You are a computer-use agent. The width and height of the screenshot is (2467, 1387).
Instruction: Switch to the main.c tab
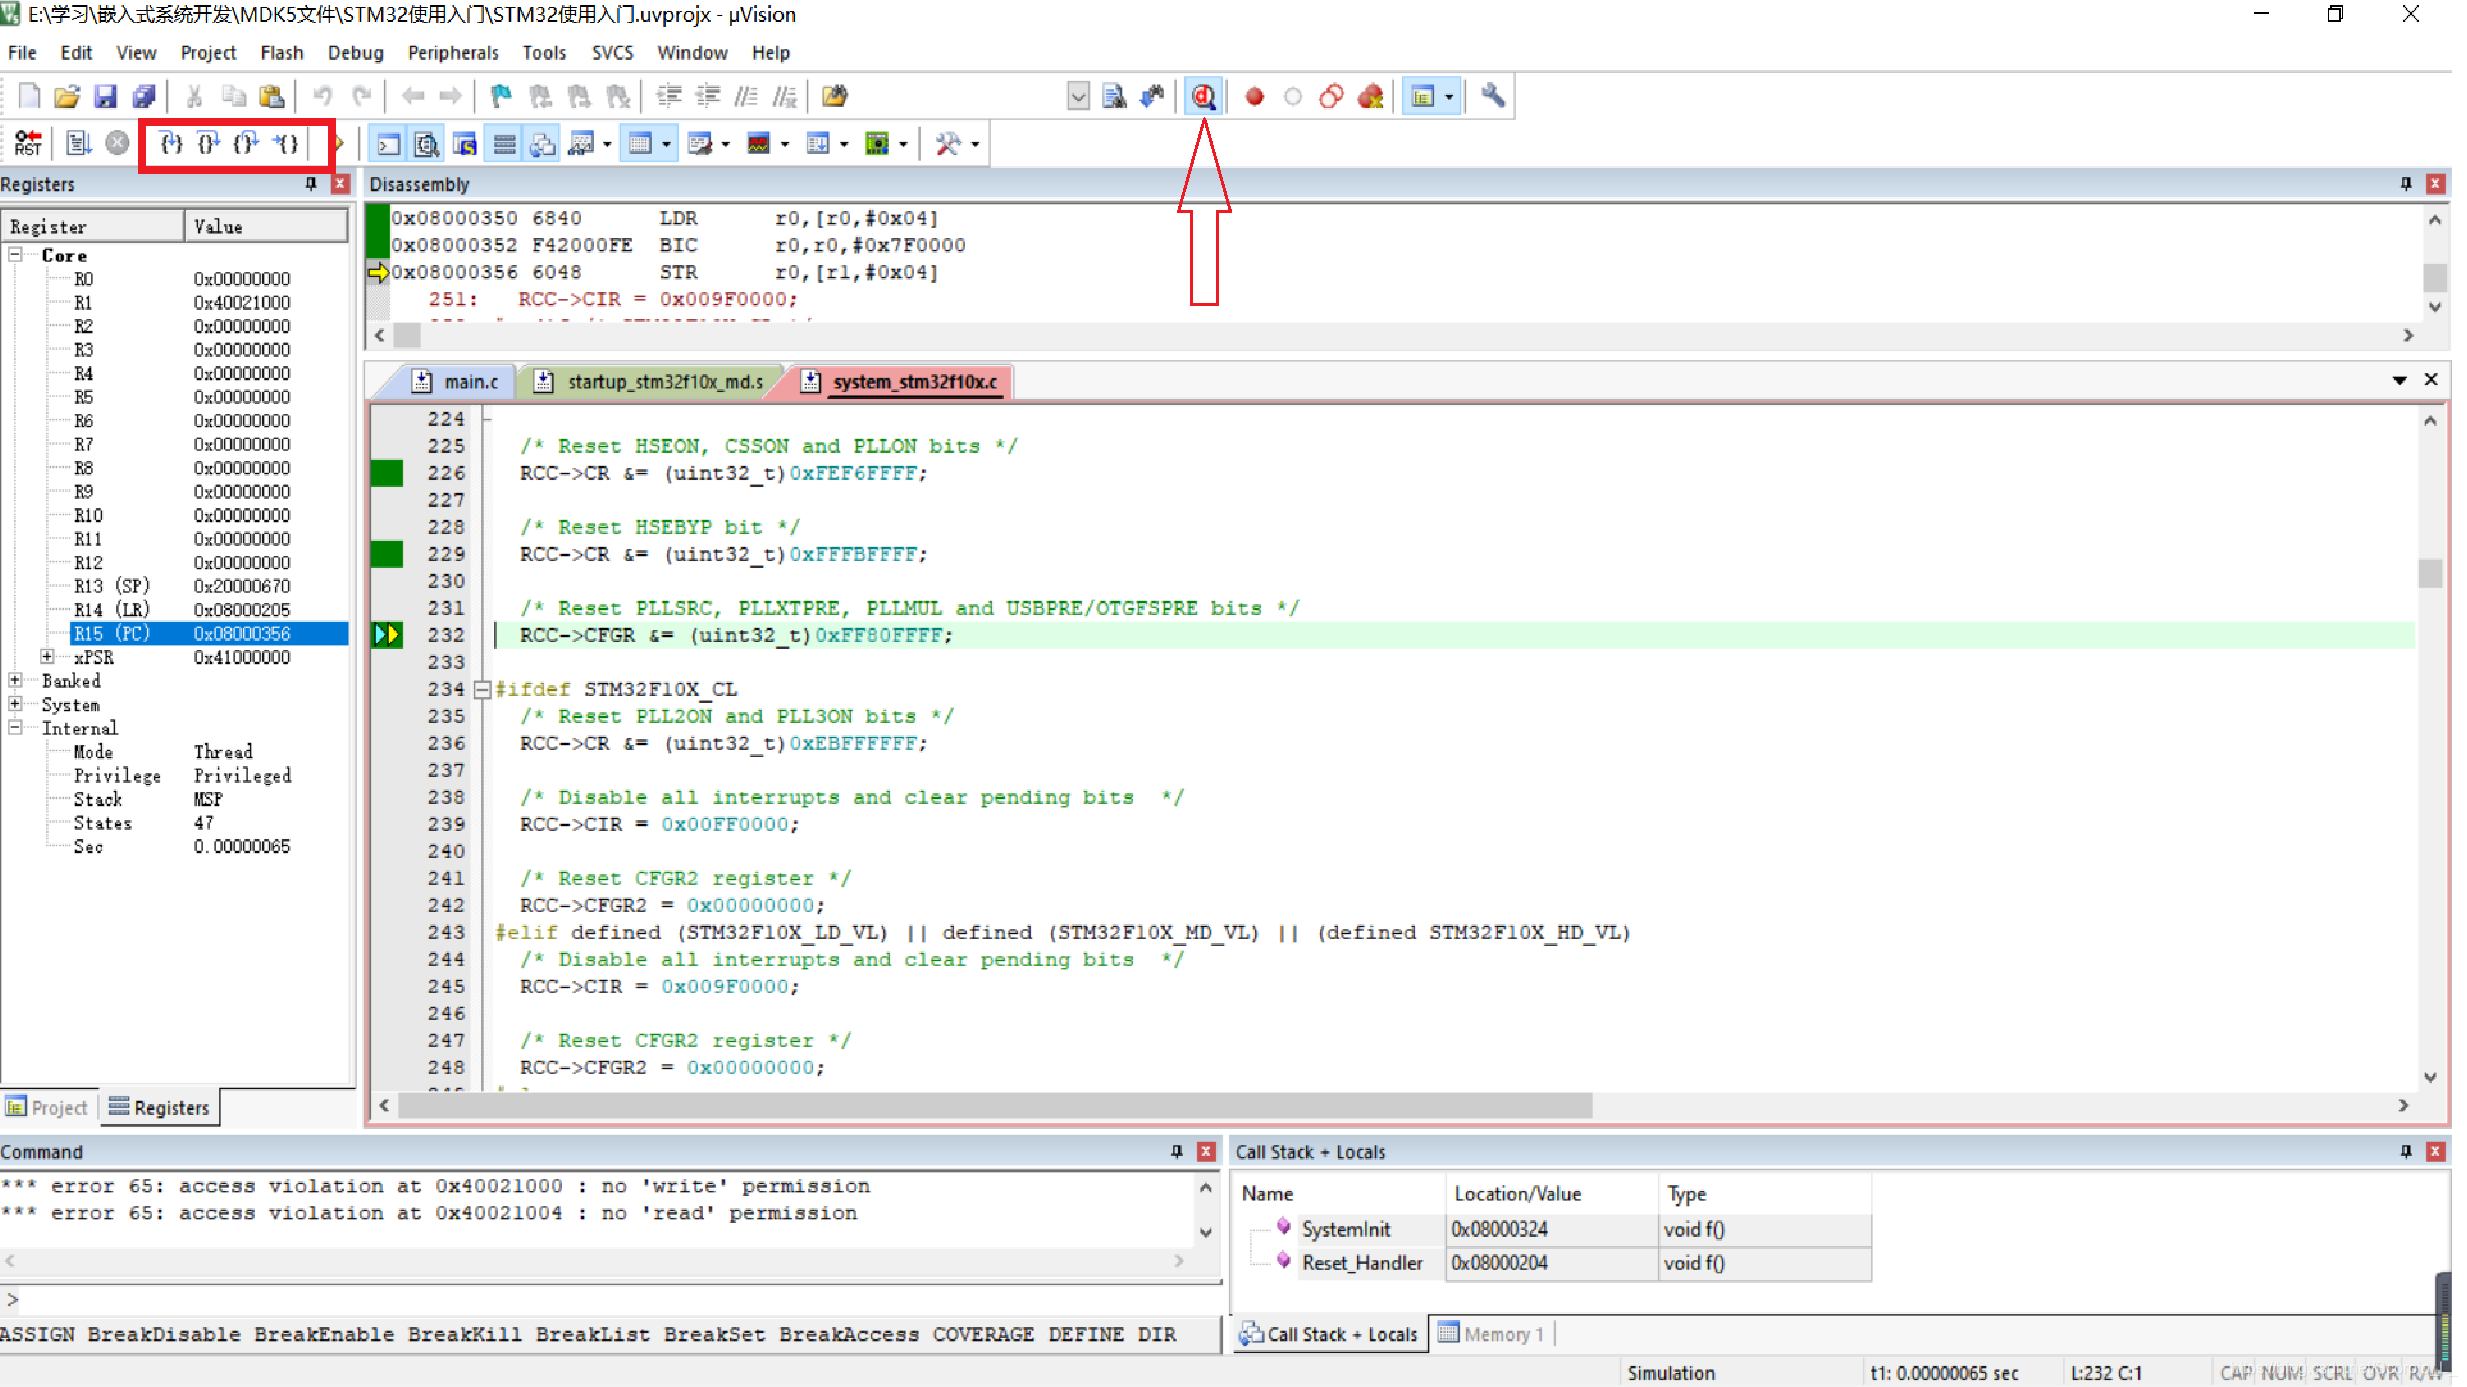pyautogui.click(x=470, y=381)
